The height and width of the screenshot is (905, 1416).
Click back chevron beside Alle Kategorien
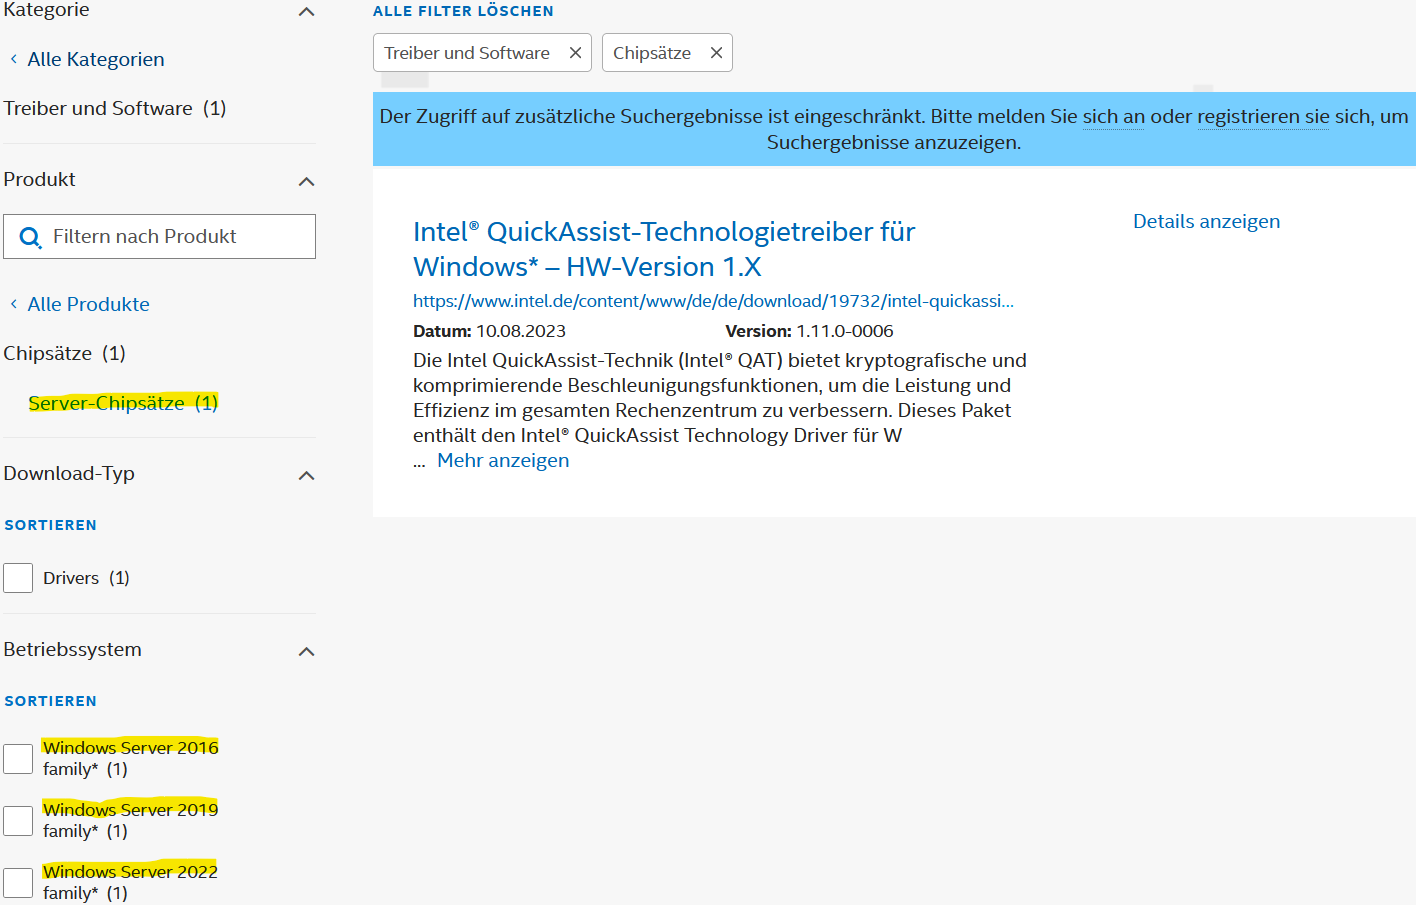click(13, 59)
